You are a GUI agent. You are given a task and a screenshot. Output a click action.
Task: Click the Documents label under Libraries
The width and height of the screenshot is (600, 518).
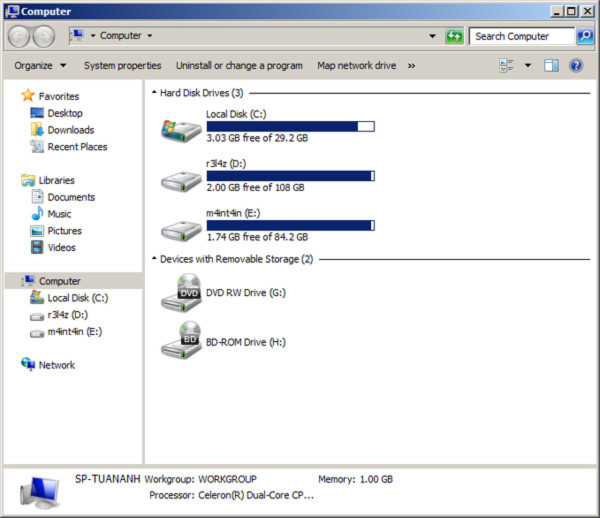click(x=71, y=197)
